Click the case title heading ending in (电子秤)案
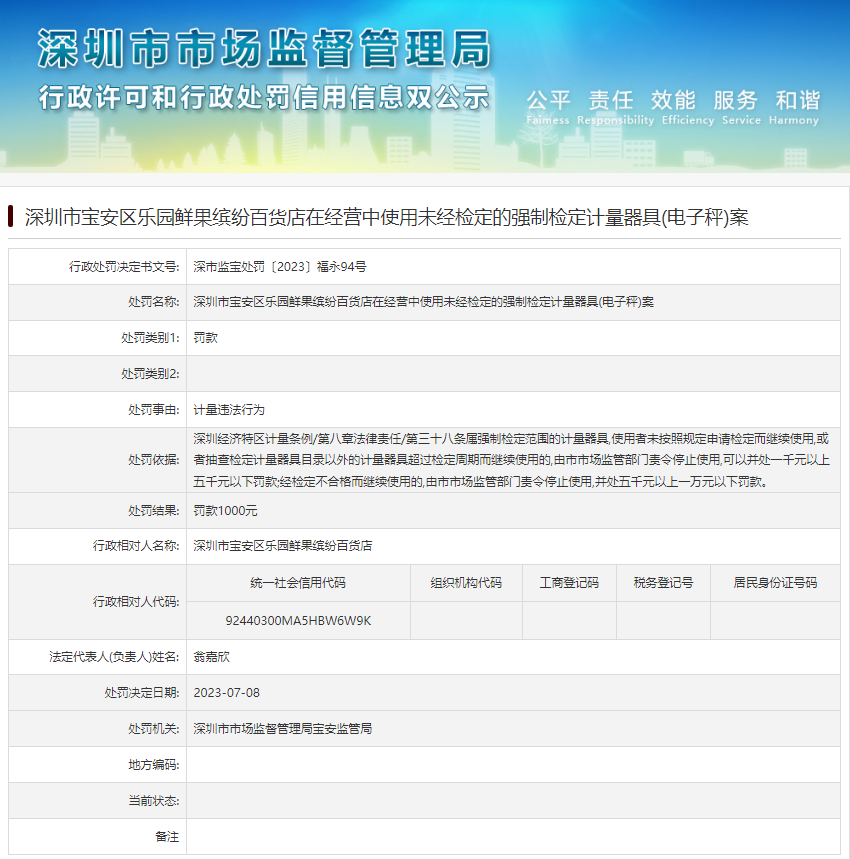The height and width of the screenshot is (859, 850). [x=386, y=217]
